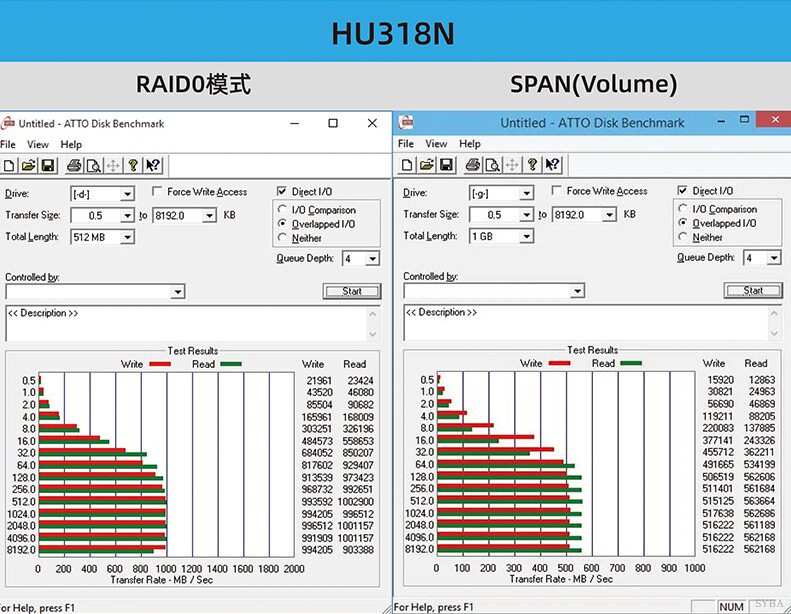Open Total Length 1 GB dropdown

point(526,236)
